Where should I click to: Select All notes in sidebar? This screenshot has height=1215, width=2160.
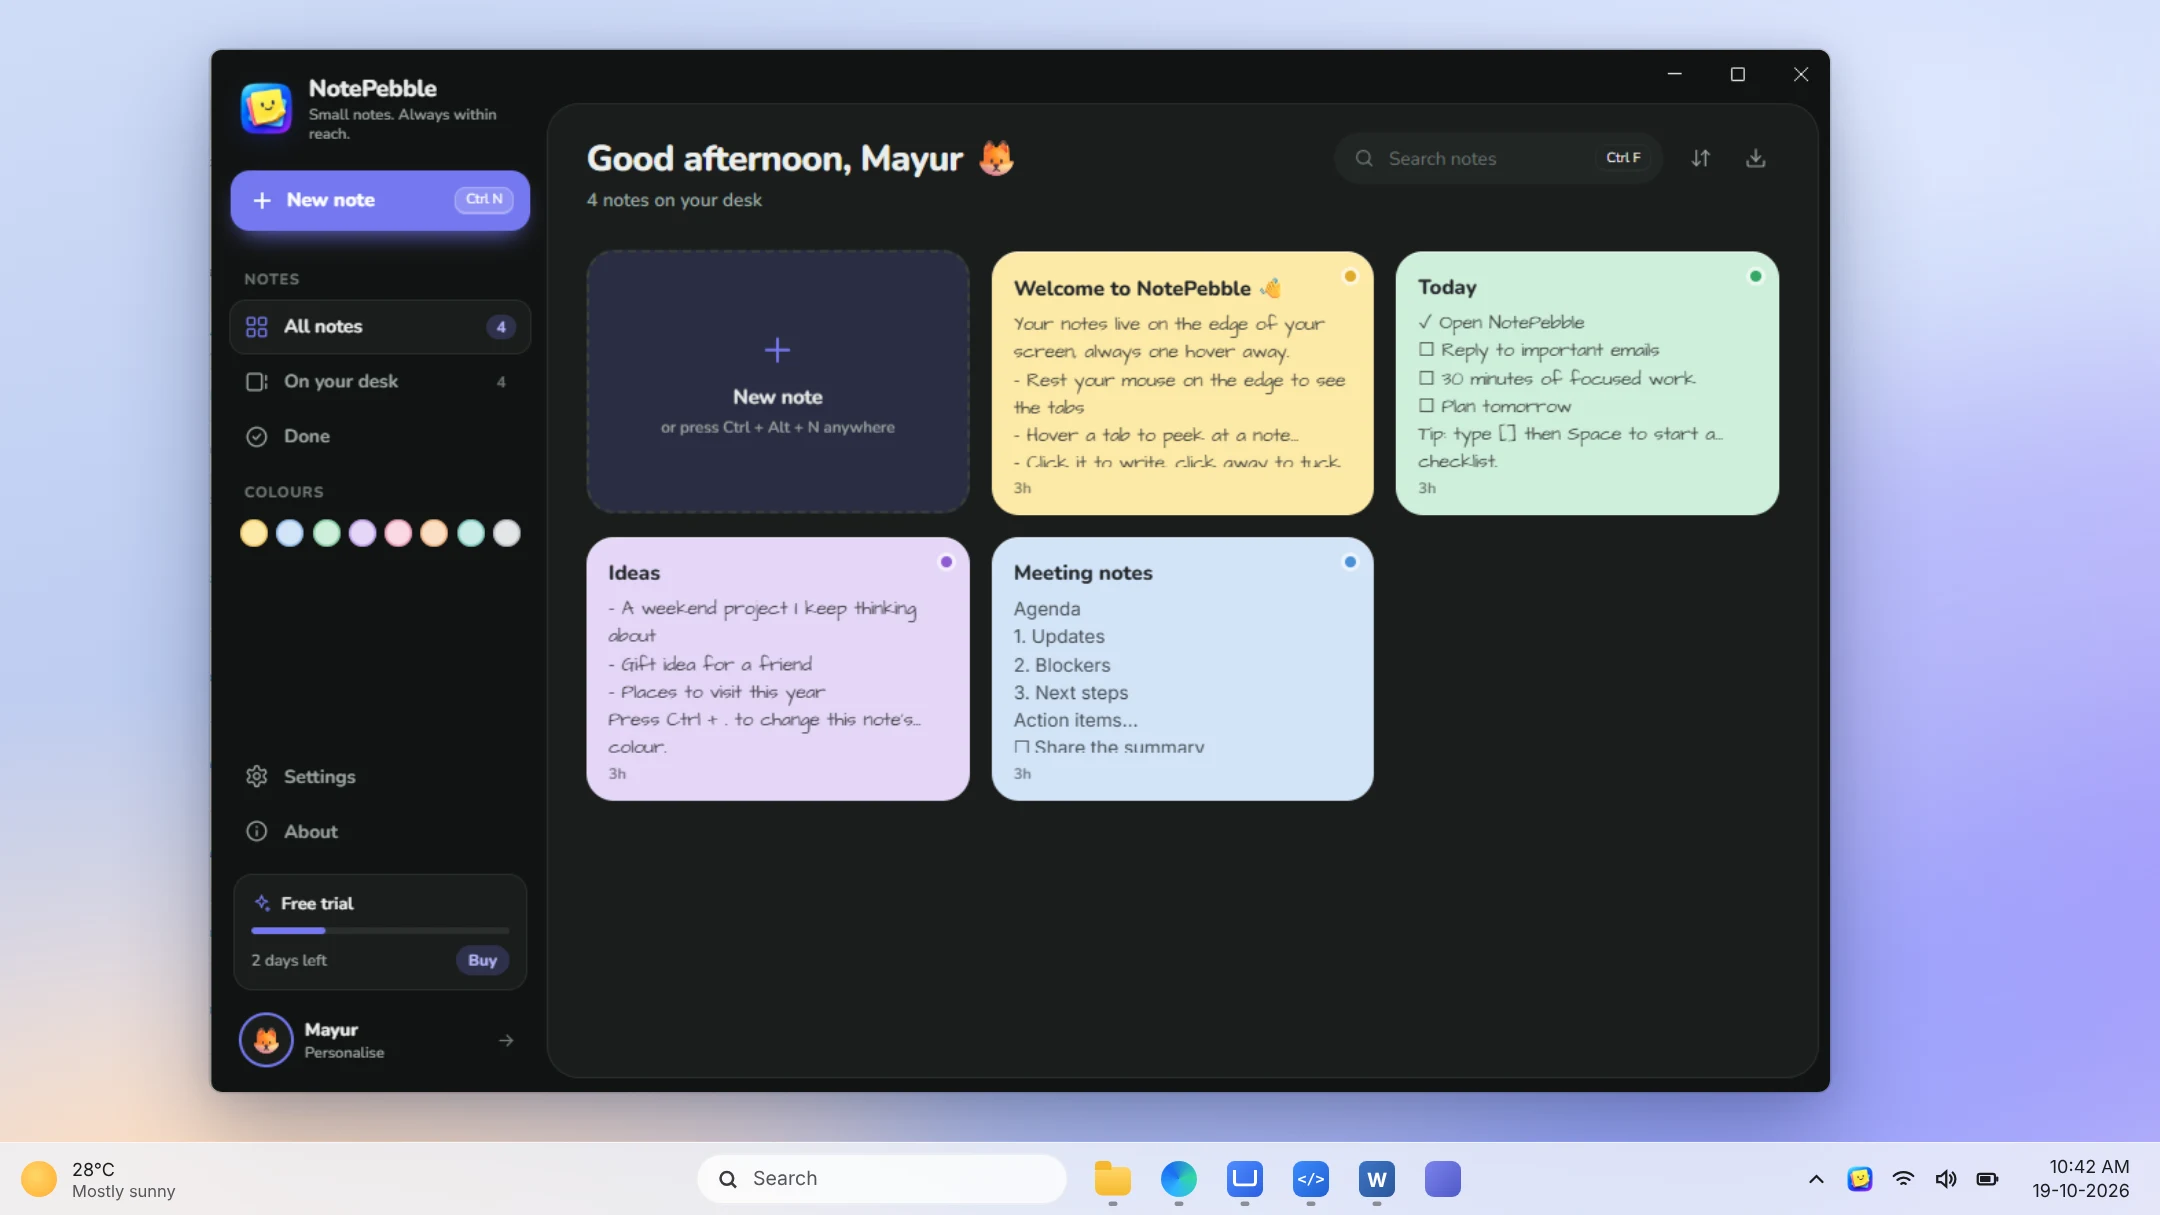point(380,327)
